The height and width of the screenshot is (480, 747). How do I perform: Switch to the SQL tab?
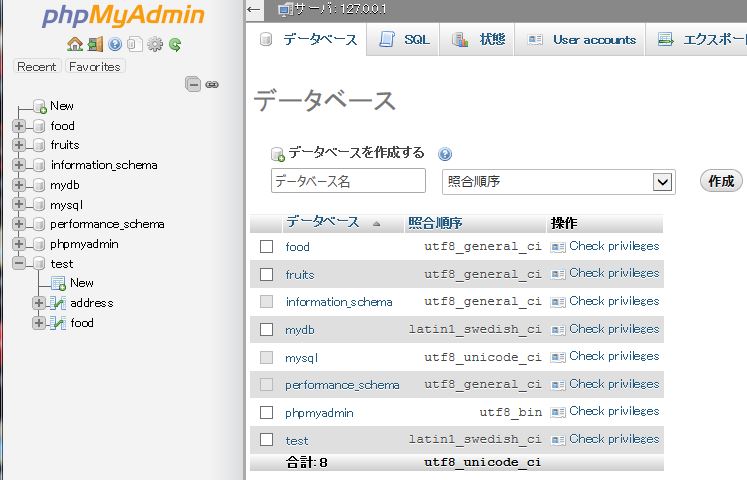point(406,40)
